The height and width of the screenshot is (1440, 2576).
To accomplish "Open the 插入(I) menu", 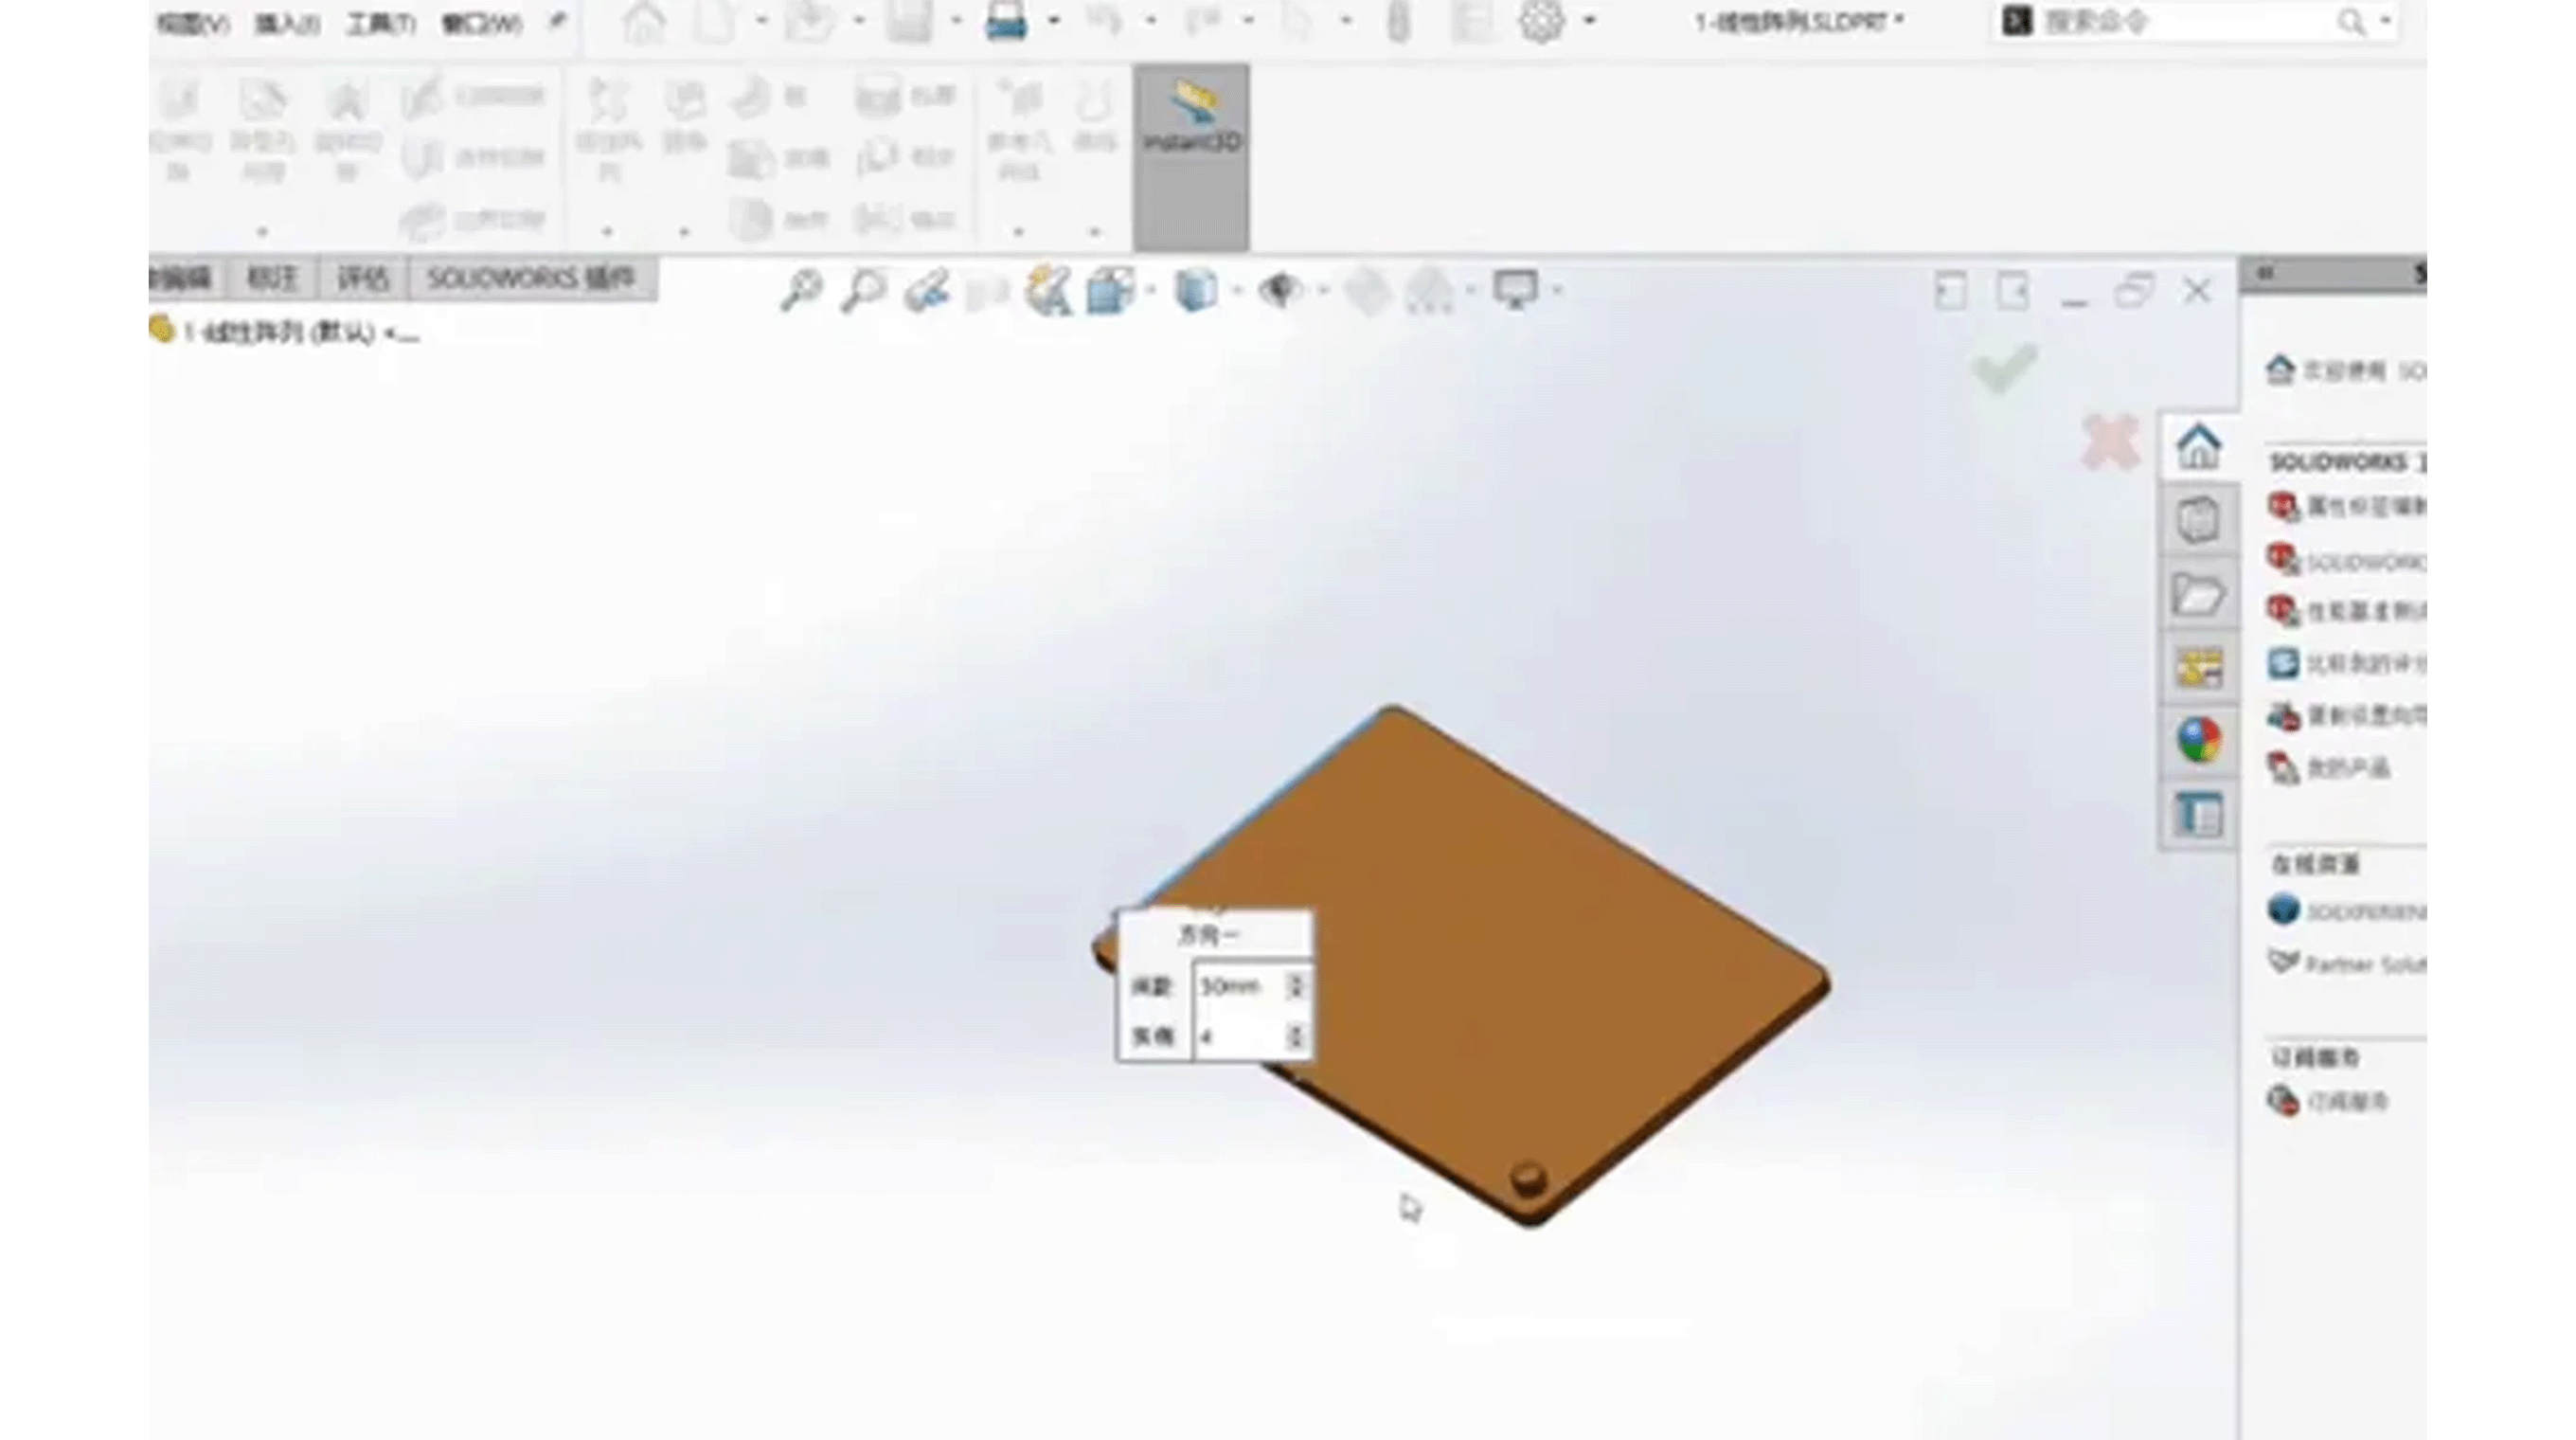I will pyautogui.click(x=286, y=23).
